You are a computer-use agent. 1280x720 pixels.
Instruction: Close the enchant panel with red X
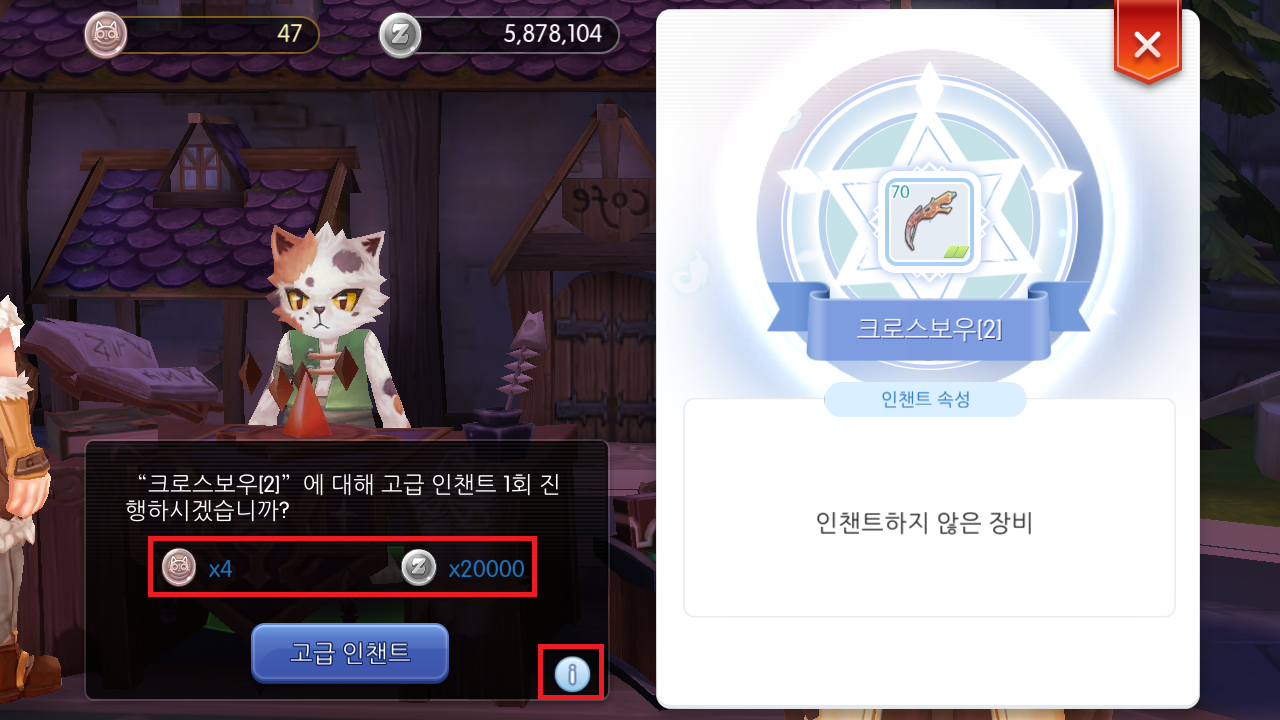coord(1147,45)
